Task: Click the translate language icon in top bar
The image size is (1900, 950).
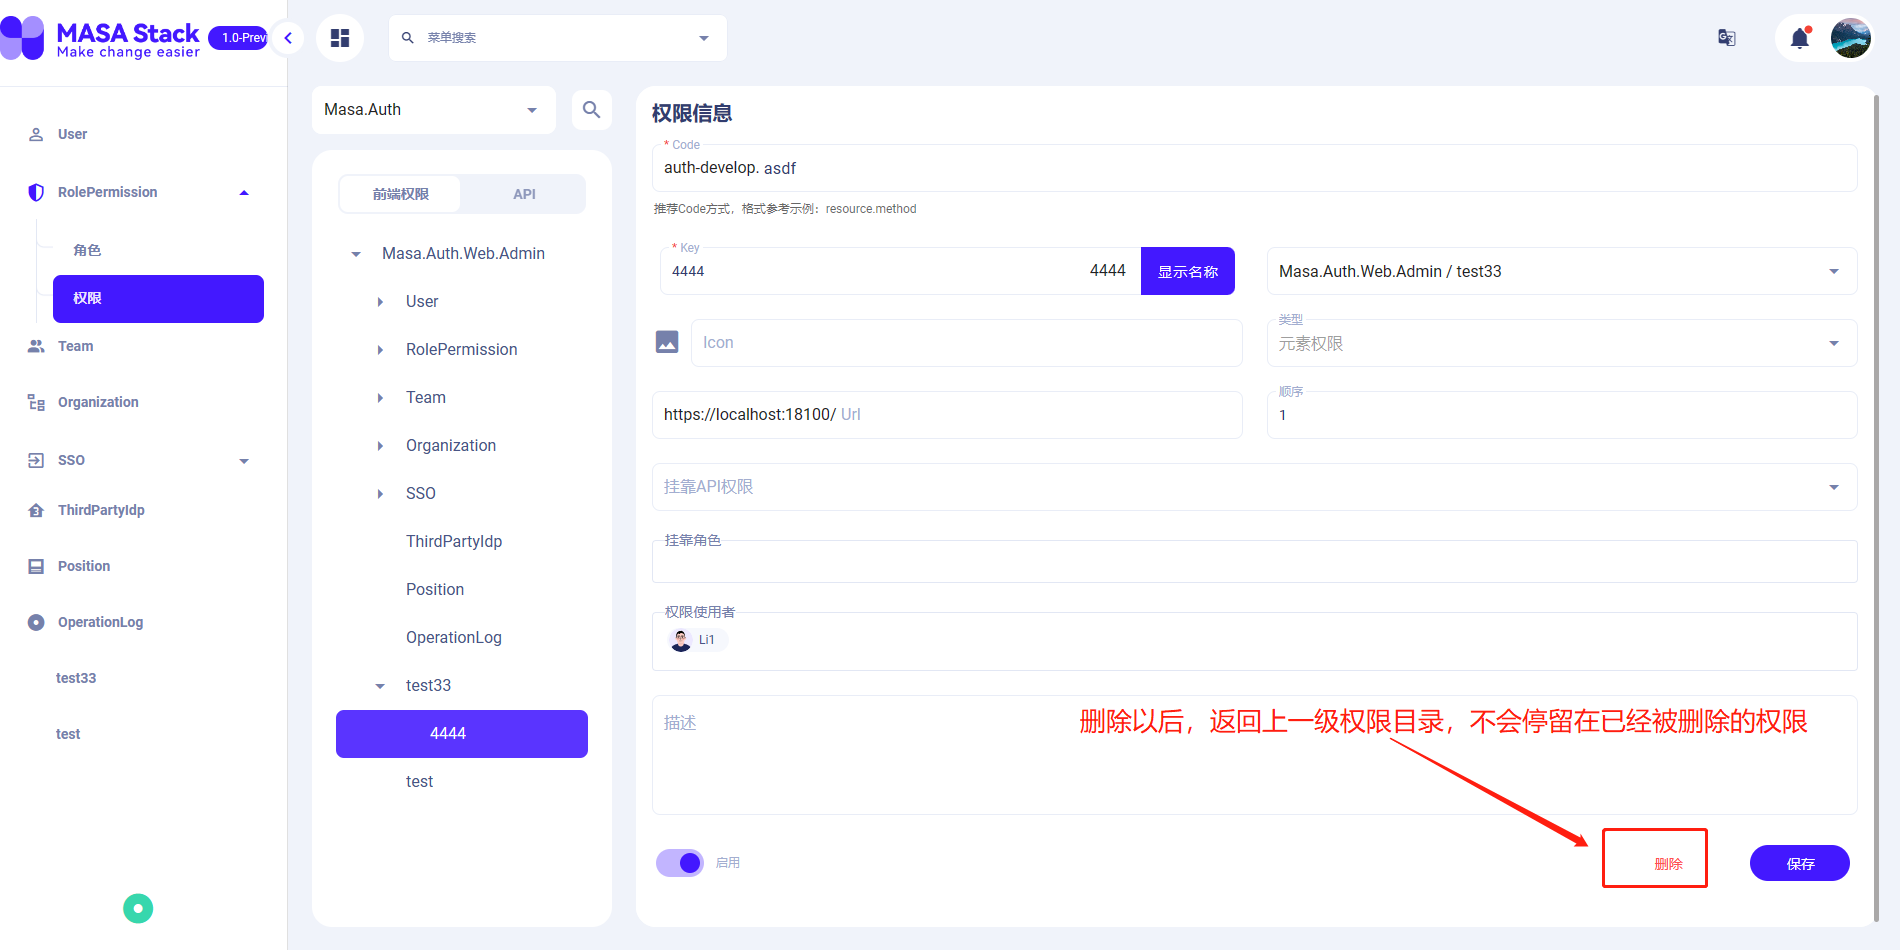Action: (x=1726, y=37)
